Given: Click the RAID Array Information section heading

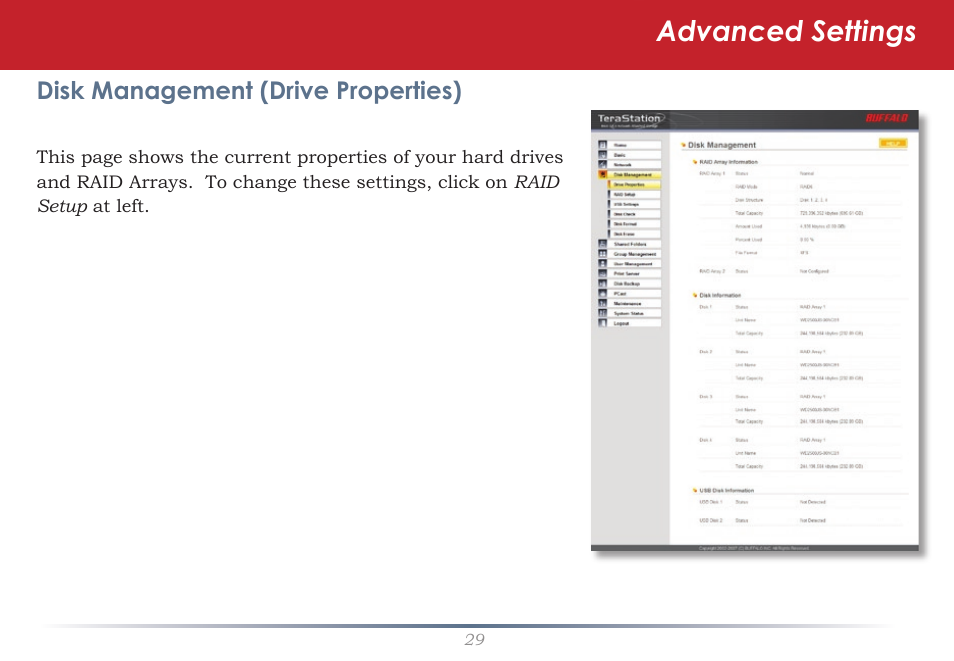Looking at the screenshot, I should [x=728, y=162].
